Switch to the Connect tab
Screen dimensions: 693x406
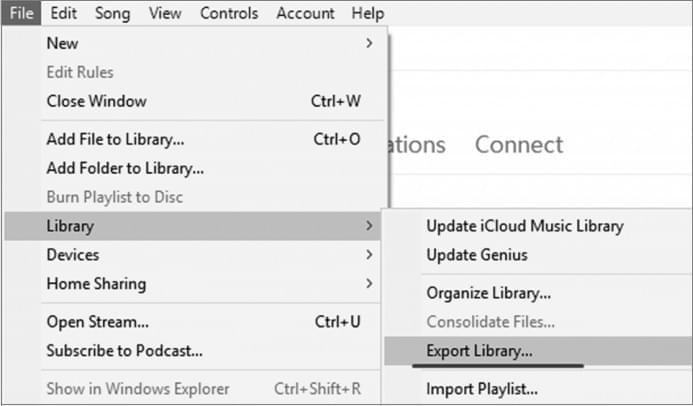coord(518,145)
